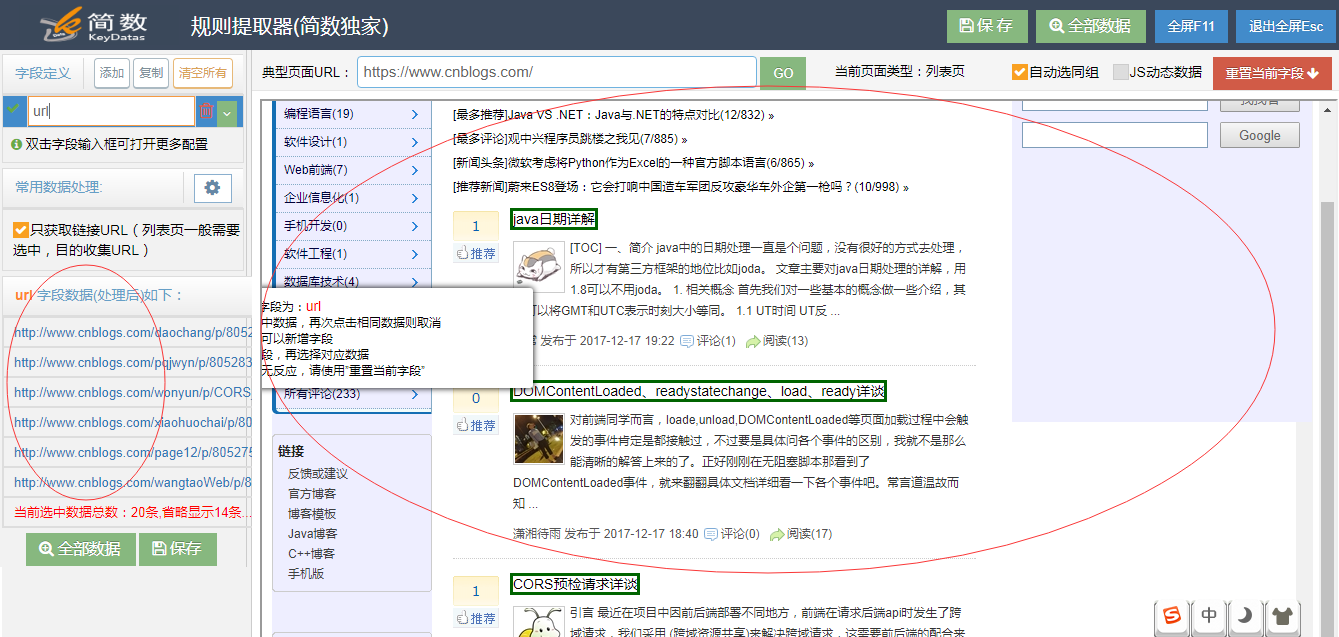Screen dimensions: 1339x637
Task: Click the 阅读(13) read count link
Action: pos(777,341)
